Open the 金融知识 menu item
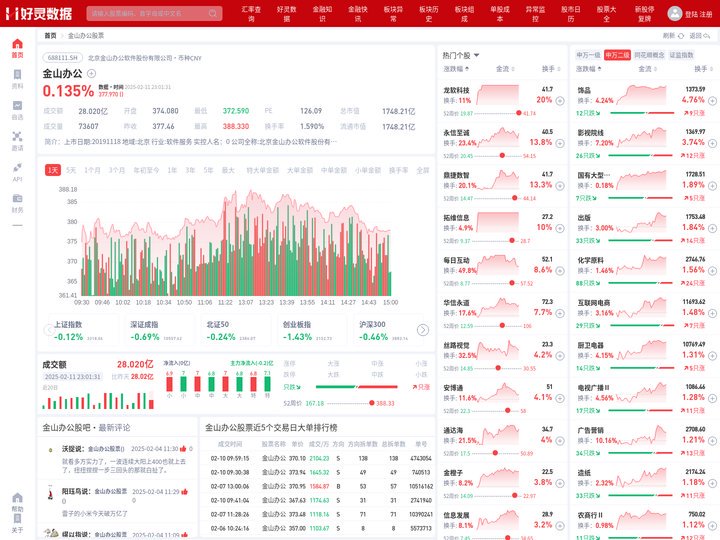Screen dimensions: 720x540 click(322, 14)
